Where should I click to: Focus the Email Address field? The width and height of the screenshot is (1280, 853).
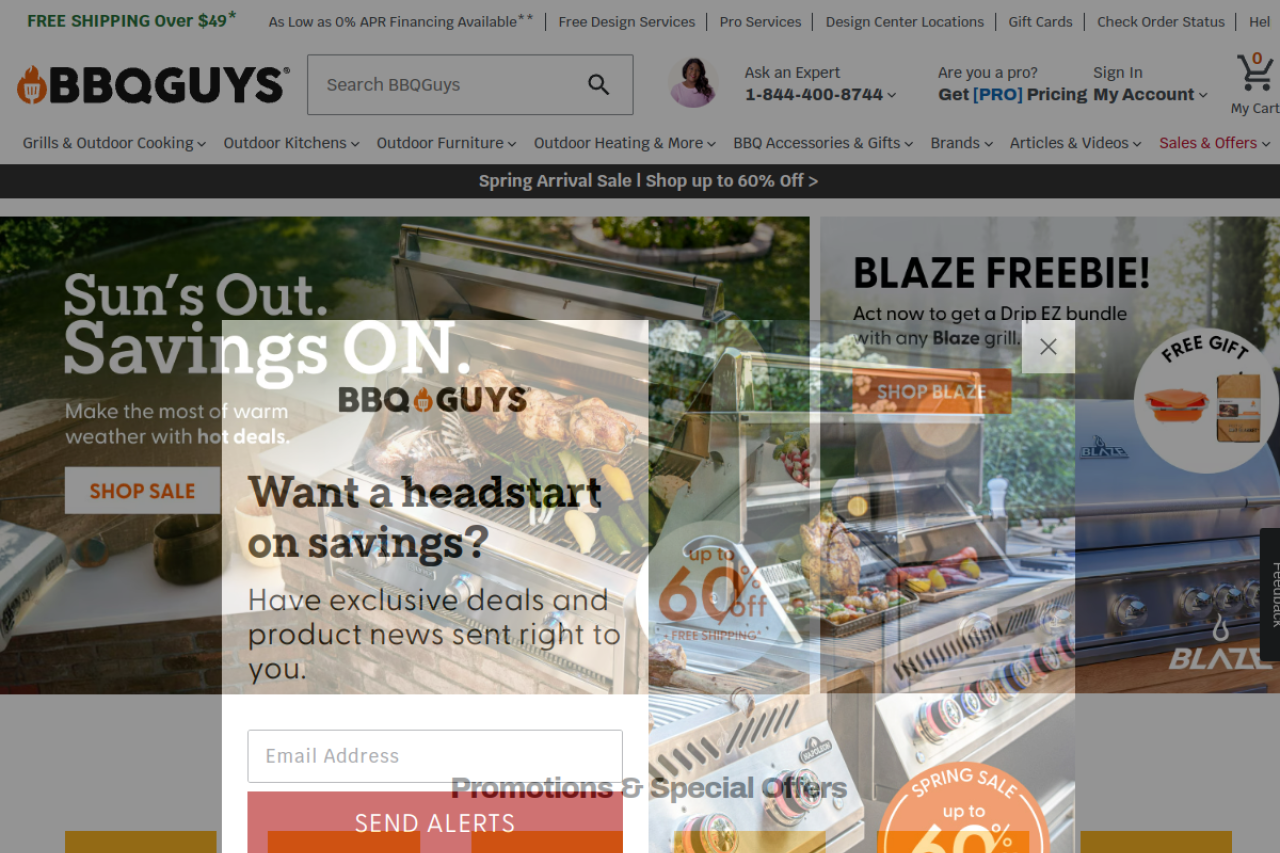tap(435, 756)
